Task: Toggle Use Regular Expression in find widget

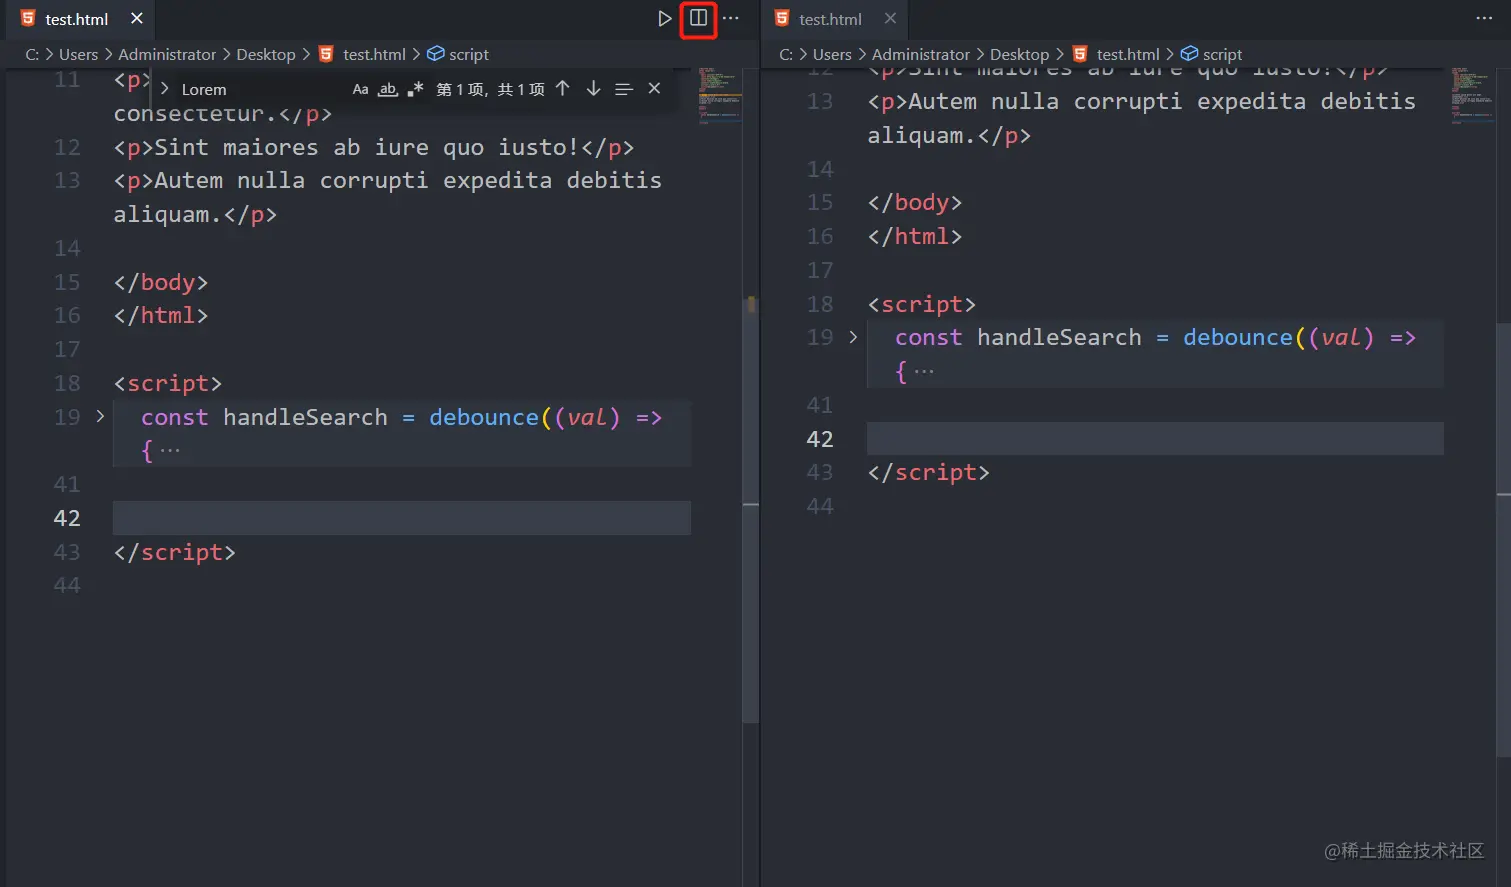Action: [x=415, y=89]
